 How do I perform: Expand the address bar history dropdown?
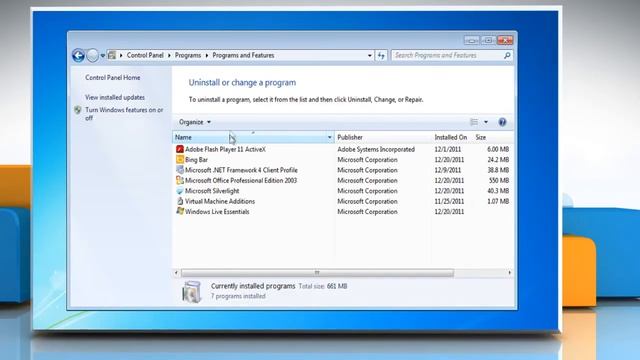(369, 56)
